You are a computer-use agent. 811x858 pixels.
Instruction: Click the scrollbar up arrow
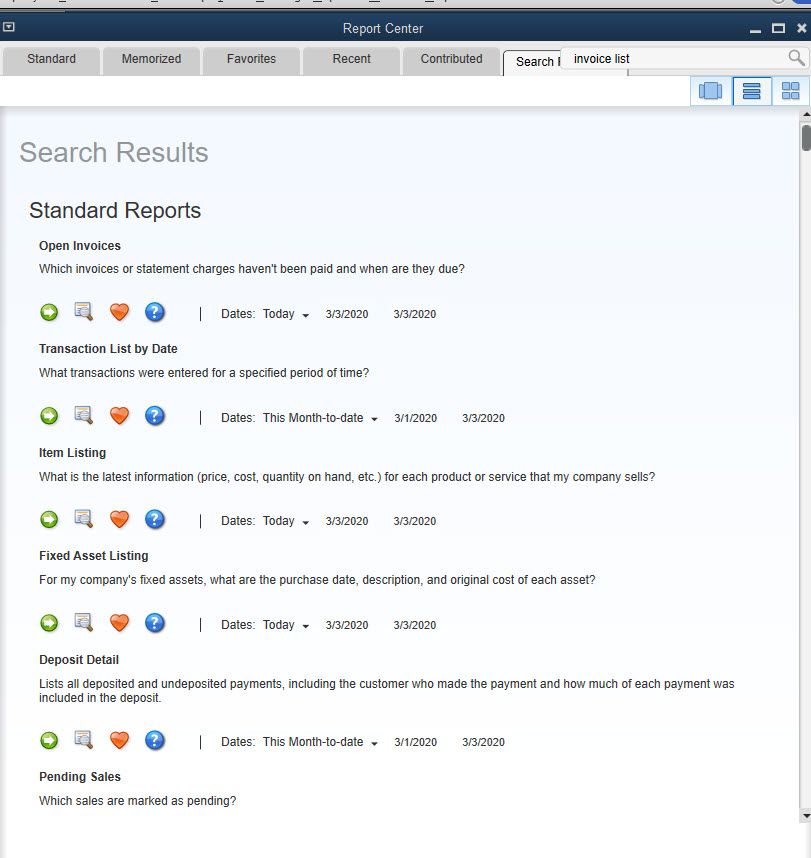806,114
